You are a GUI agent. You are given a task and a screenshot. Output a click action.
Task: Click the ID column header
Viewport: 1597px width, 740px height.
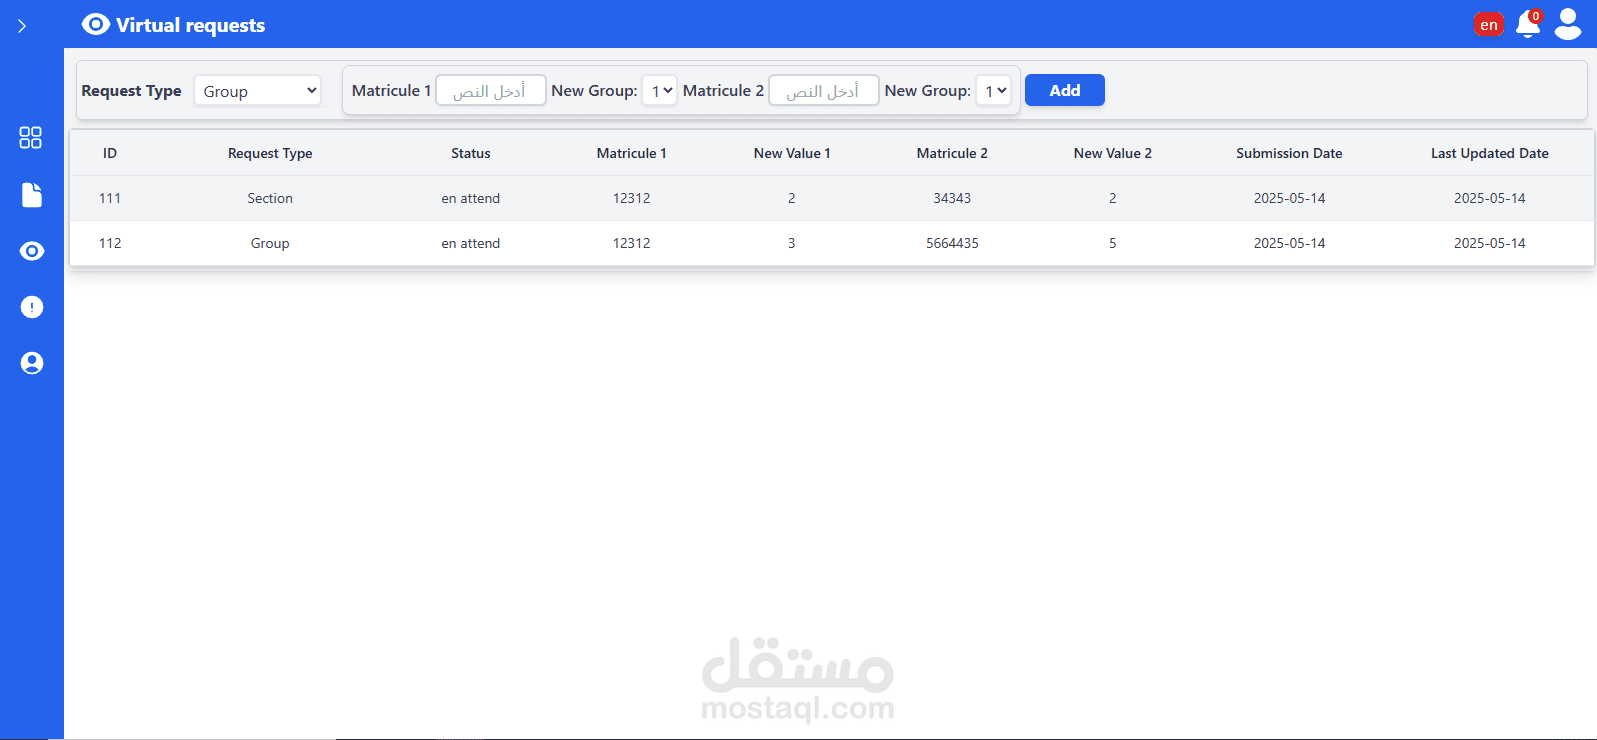coord(110,153)
